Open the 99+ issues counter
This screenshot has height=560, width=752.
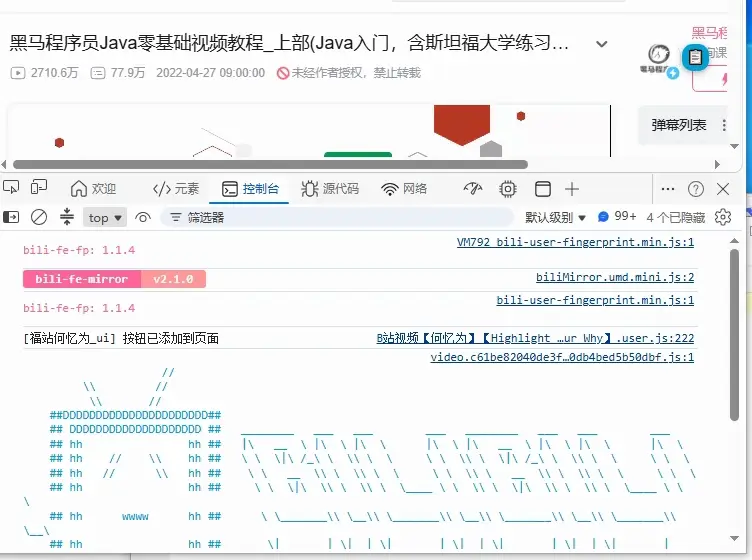[x=617, y=217]
